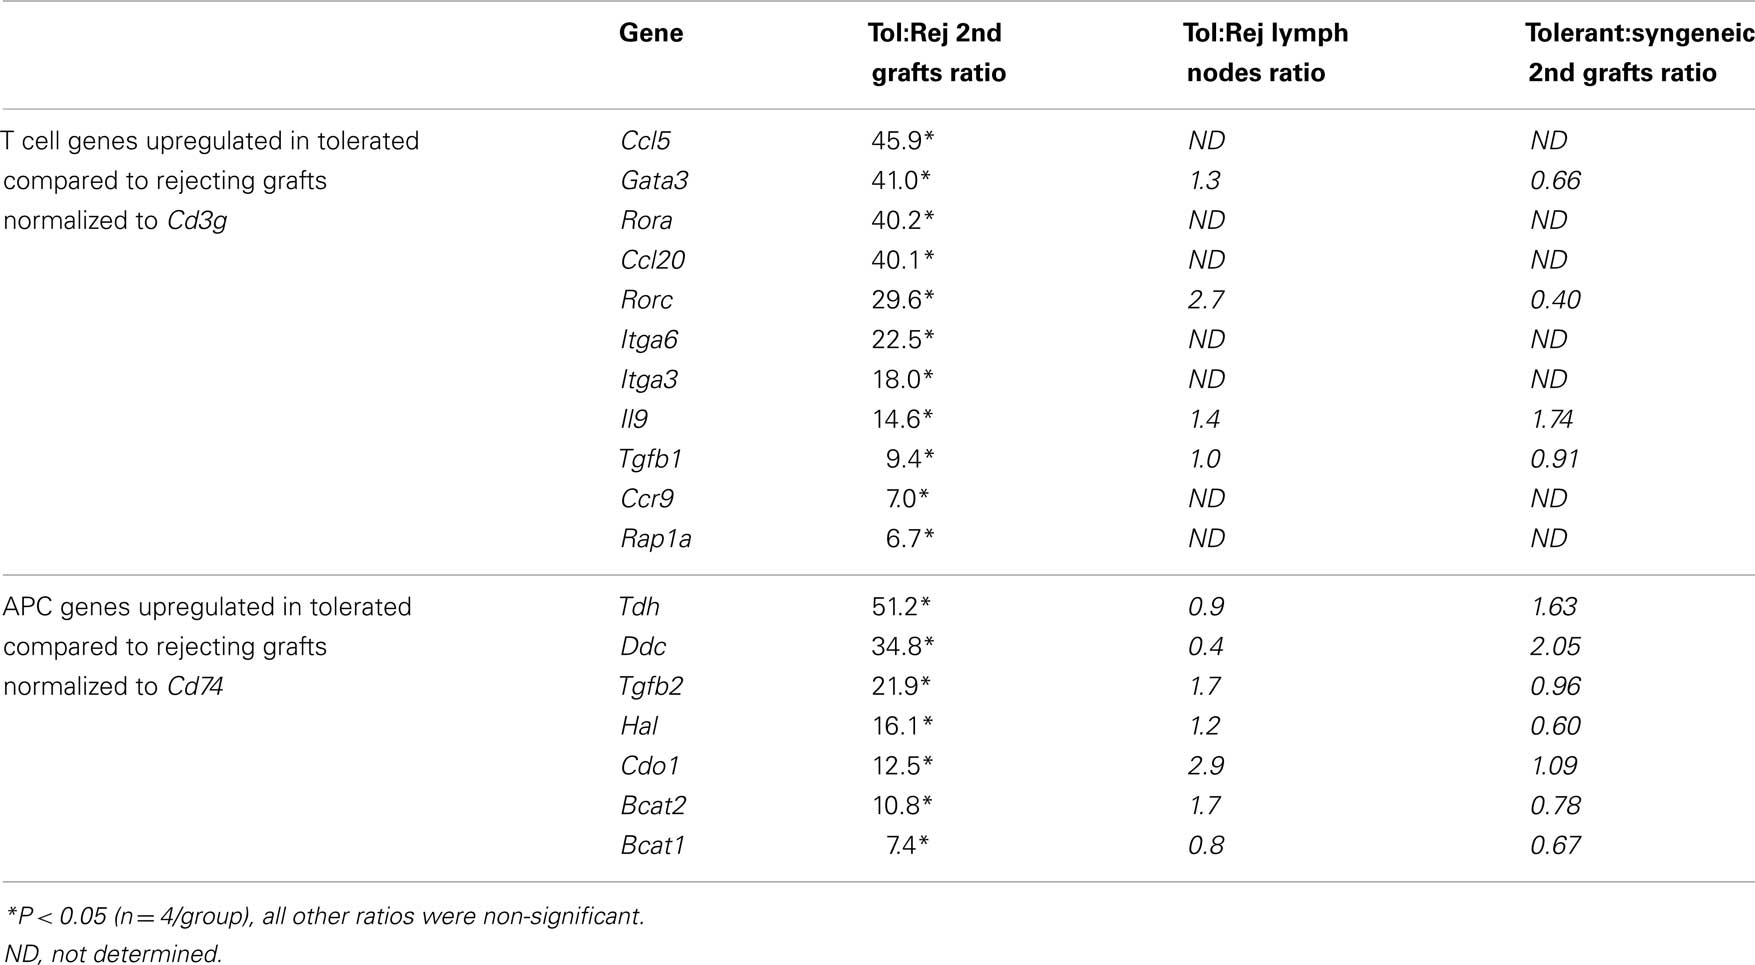Click the Tdh gene name
This screenshot has height=965, width=1755.
639,607
